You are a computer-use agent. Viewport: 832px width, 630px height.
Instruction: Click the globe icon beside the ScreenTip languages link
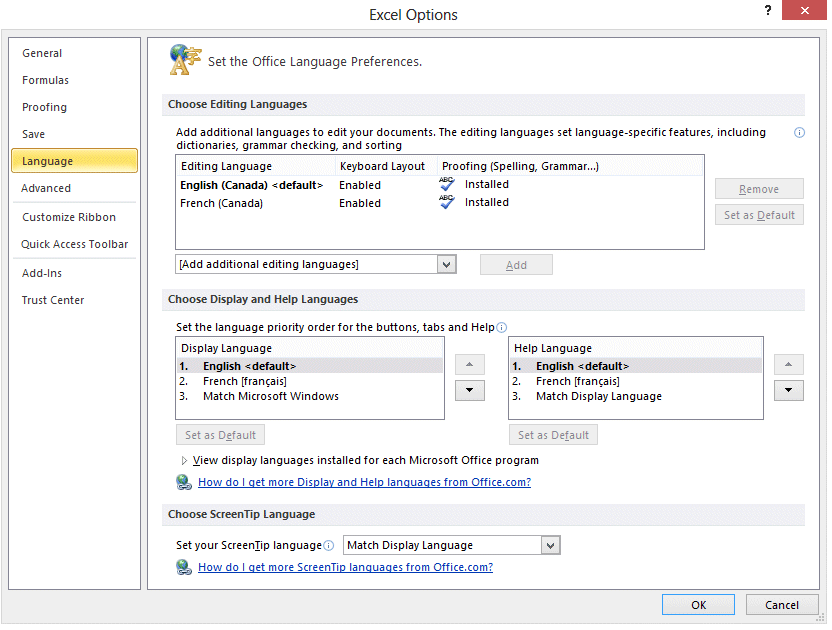tap(185, 567)
